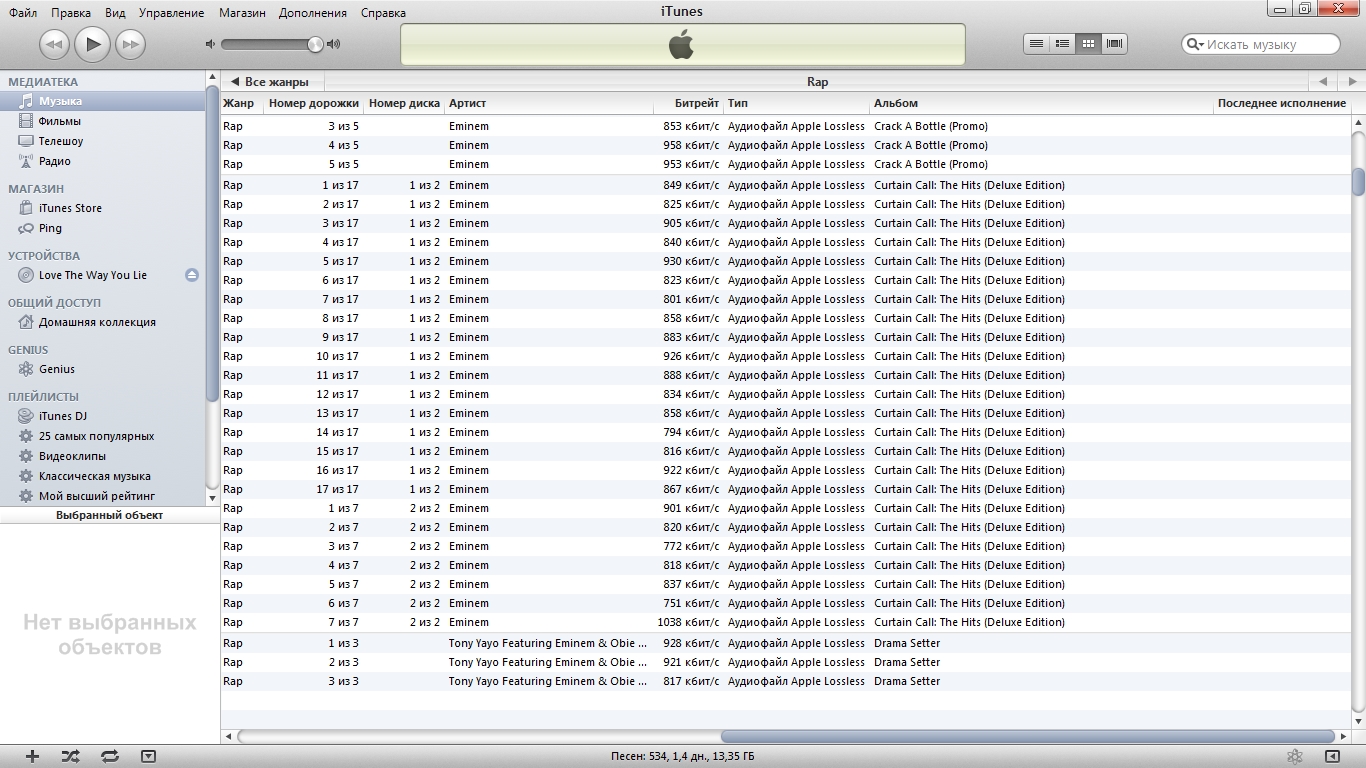Click the Выбранный объект header
Screen dimensions: 1366x768
coord(110,515)
